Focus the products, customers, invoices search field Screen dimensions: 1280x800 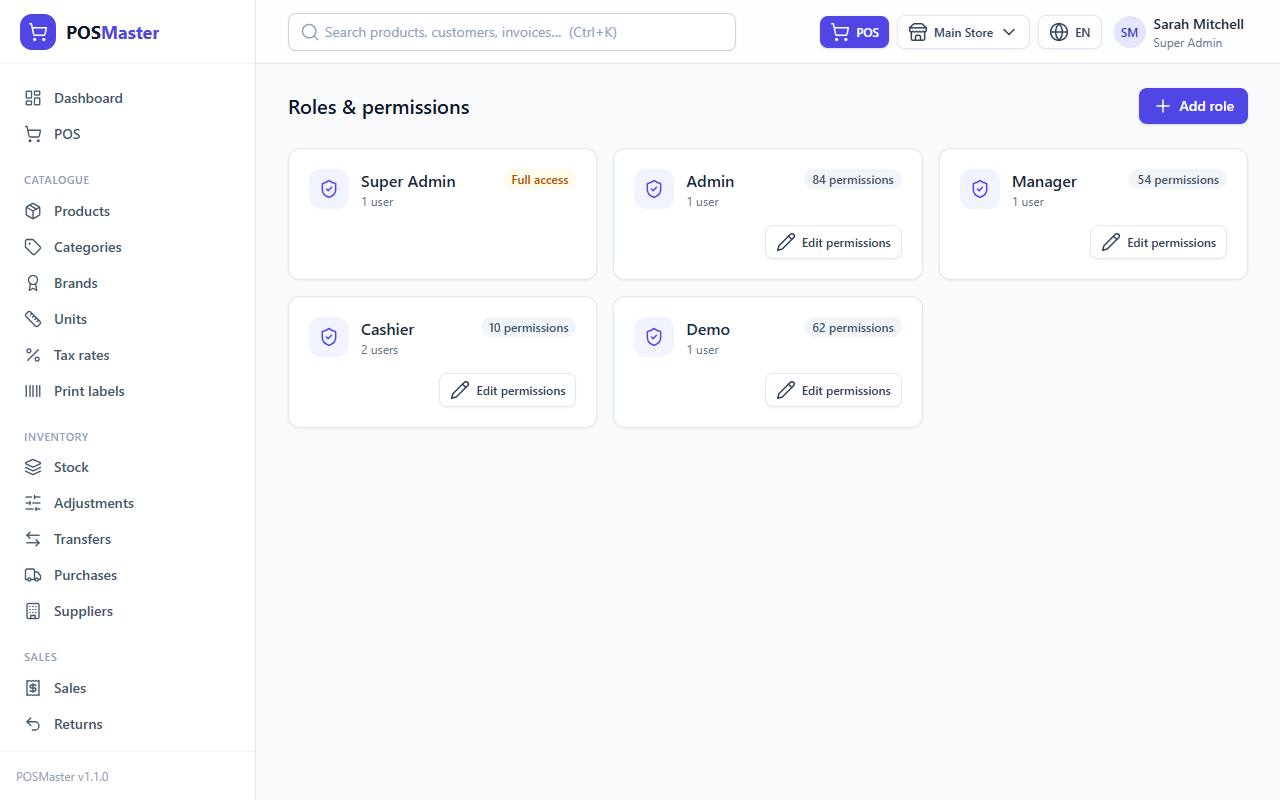tap(512, 32)
